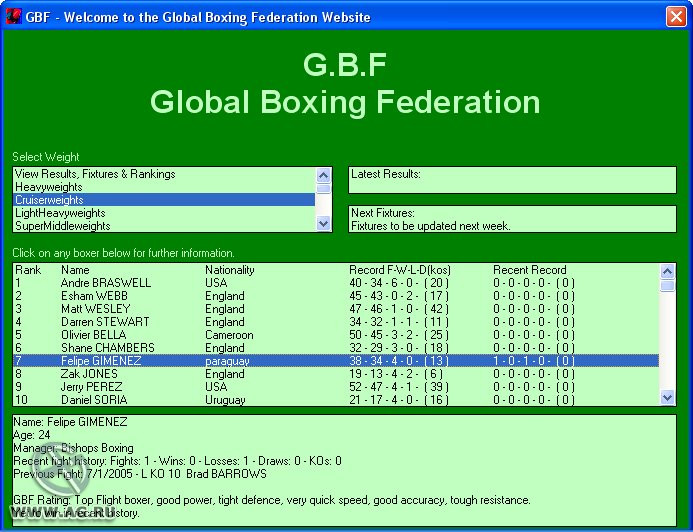Click the Age: 24 line

click(x=32, y=435)
